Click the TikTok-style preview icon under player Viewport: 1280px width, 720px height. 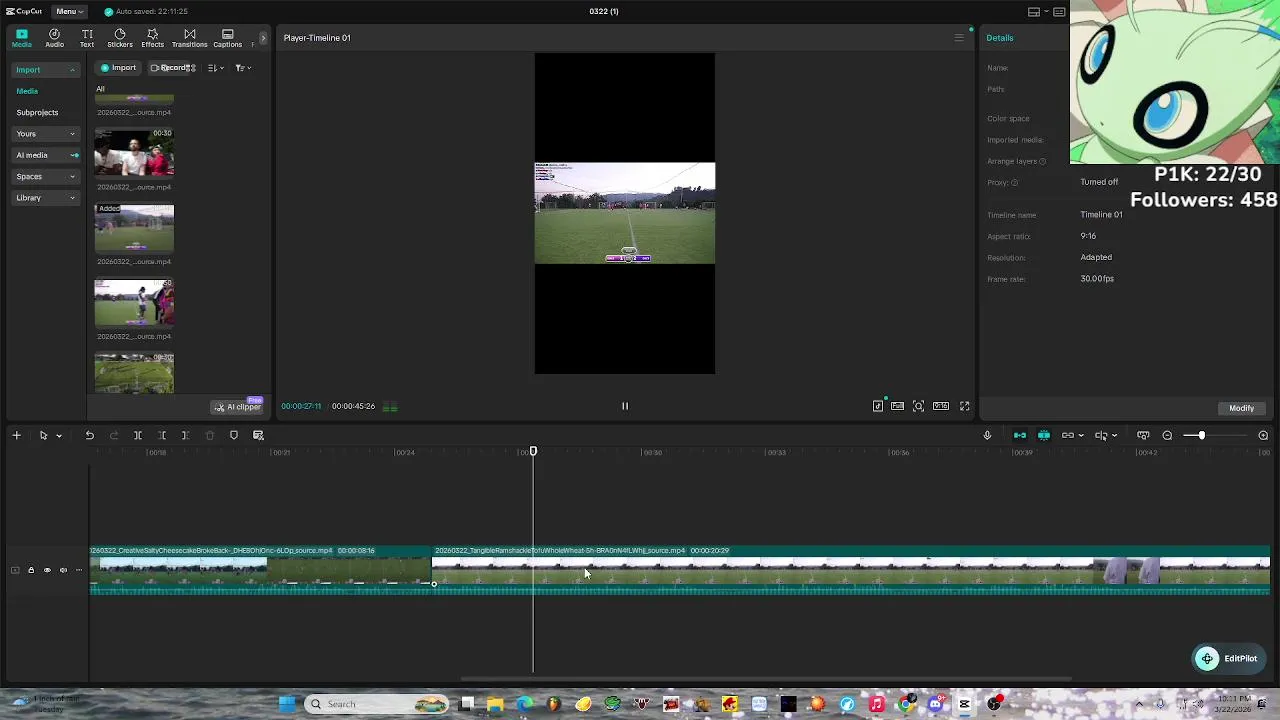click(x=878, y=406)
